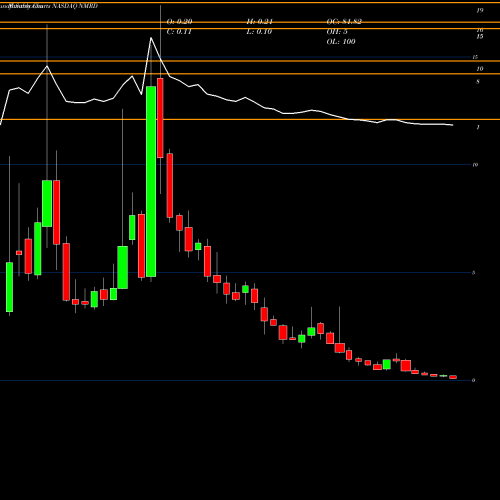Select the close value 'C: 0.11'

click(x=179, y=32)
